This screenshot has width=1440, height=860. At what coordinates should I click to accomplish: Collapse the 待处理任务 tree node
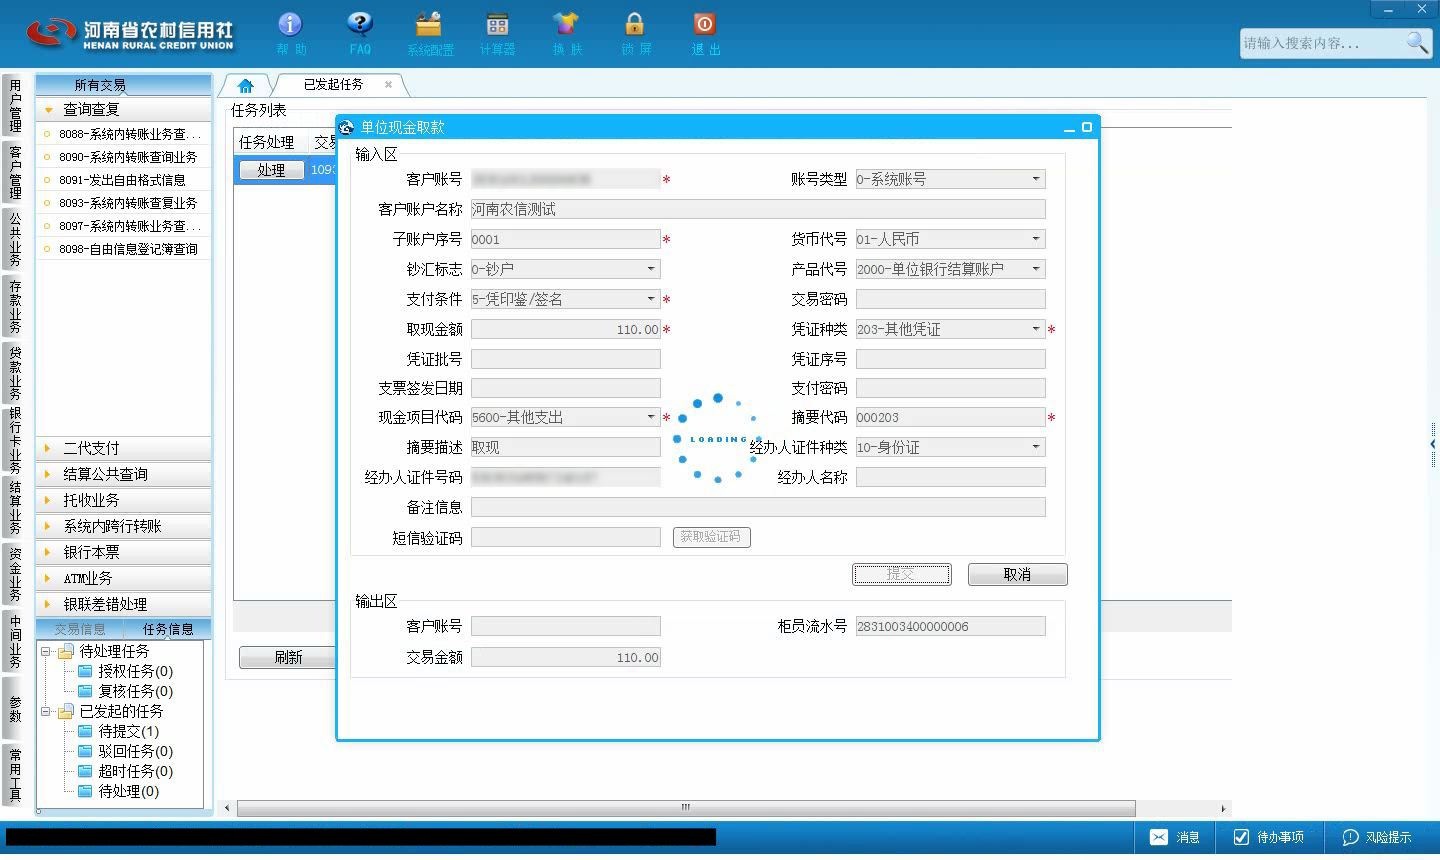pyautogui.click(x=45, y=652)
